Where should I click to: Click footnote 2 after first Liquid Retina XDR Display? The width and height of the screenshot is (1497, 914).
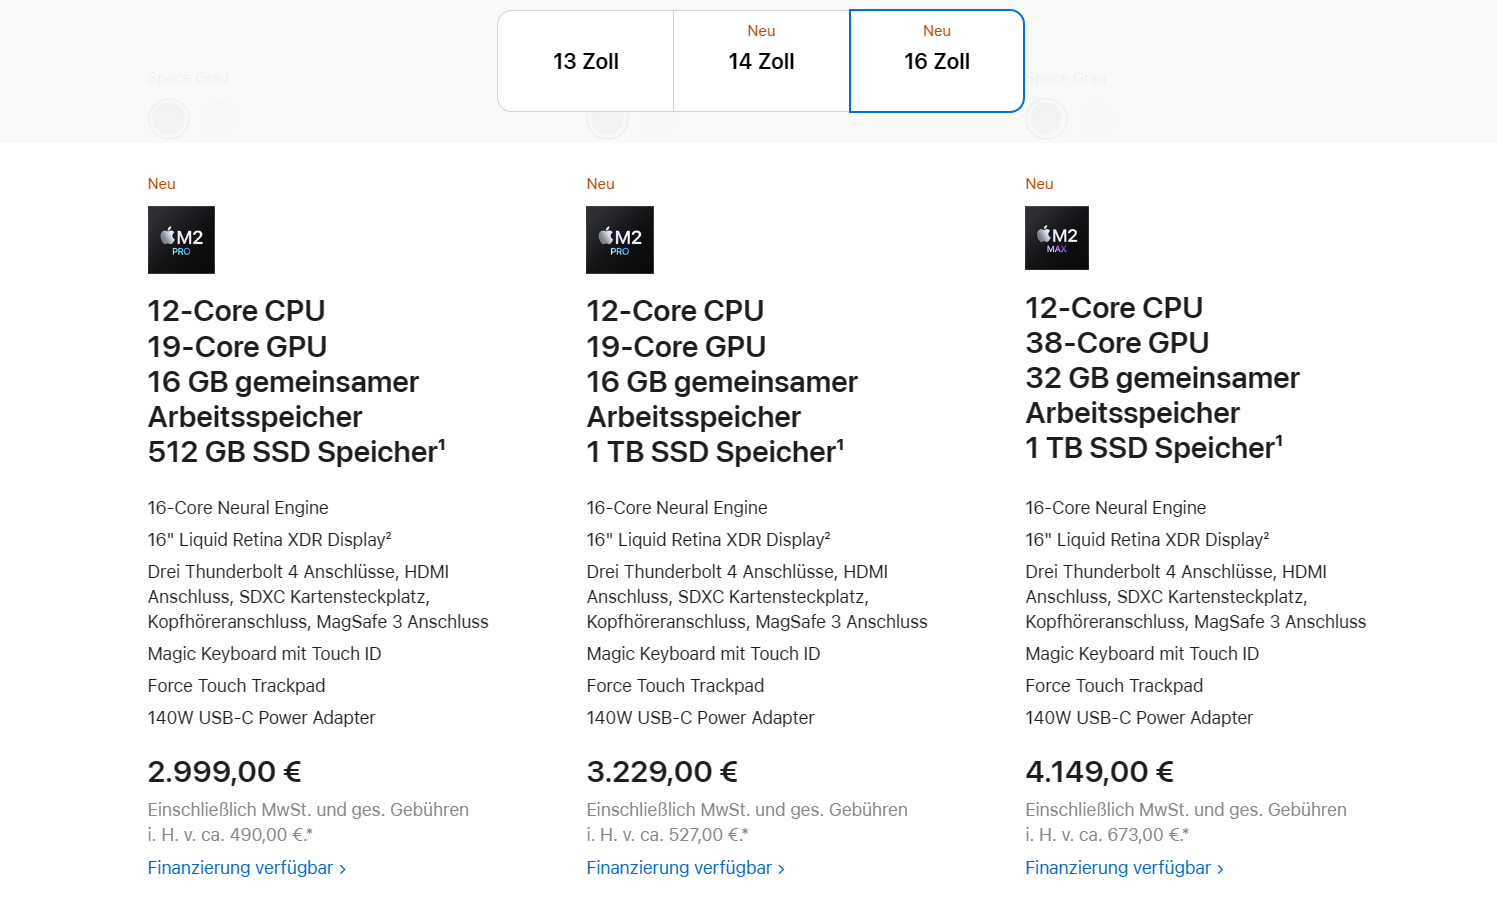tap(388, 535)
